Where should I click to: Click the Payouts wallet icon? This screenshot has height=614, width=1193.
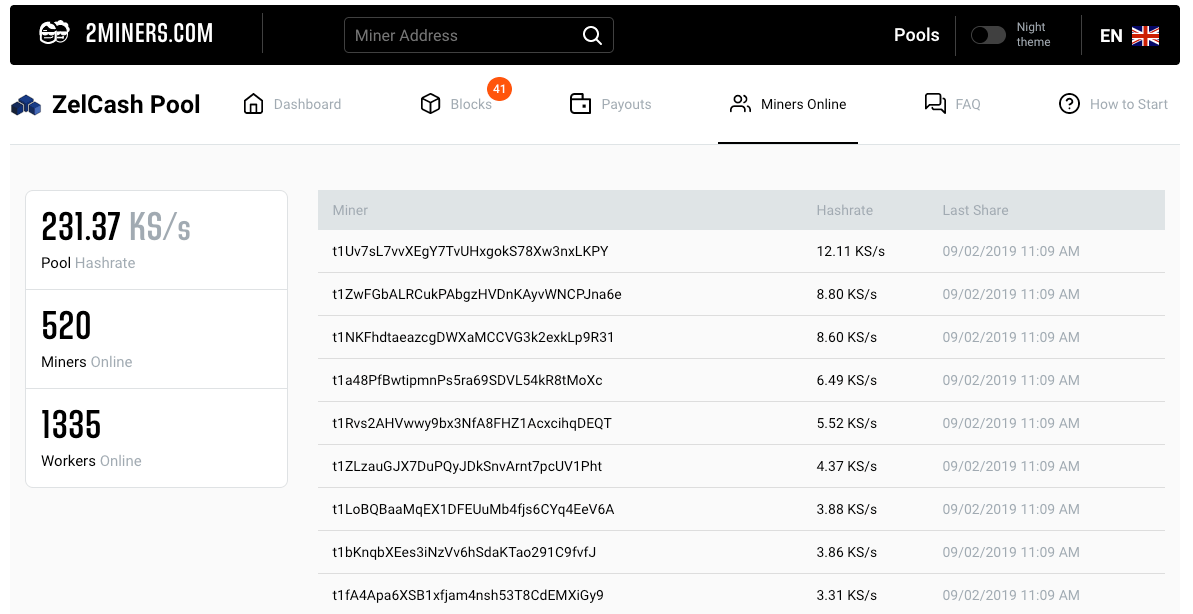pos(580,104)
